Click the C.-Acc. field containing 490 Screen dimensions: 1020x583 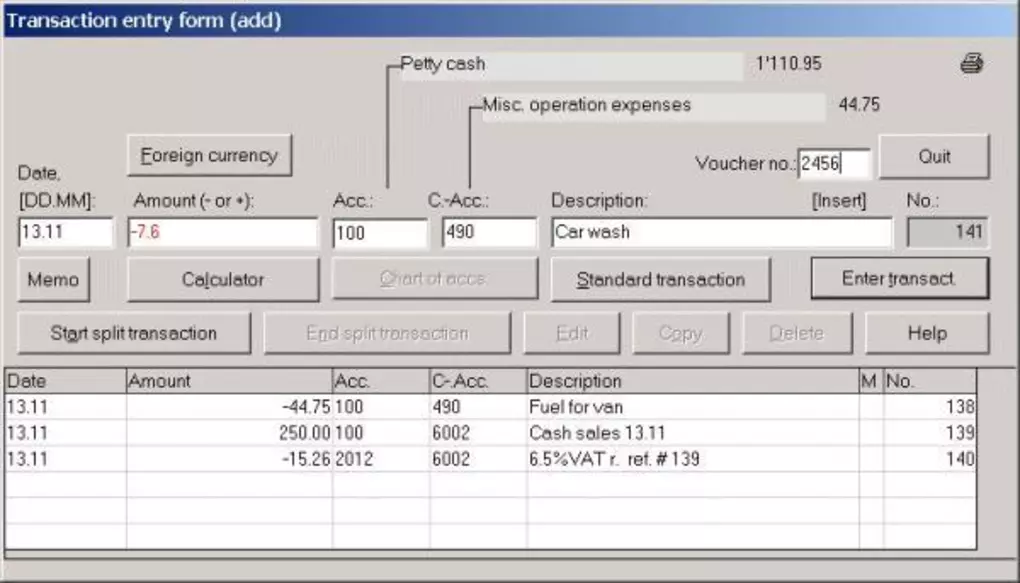489,233
